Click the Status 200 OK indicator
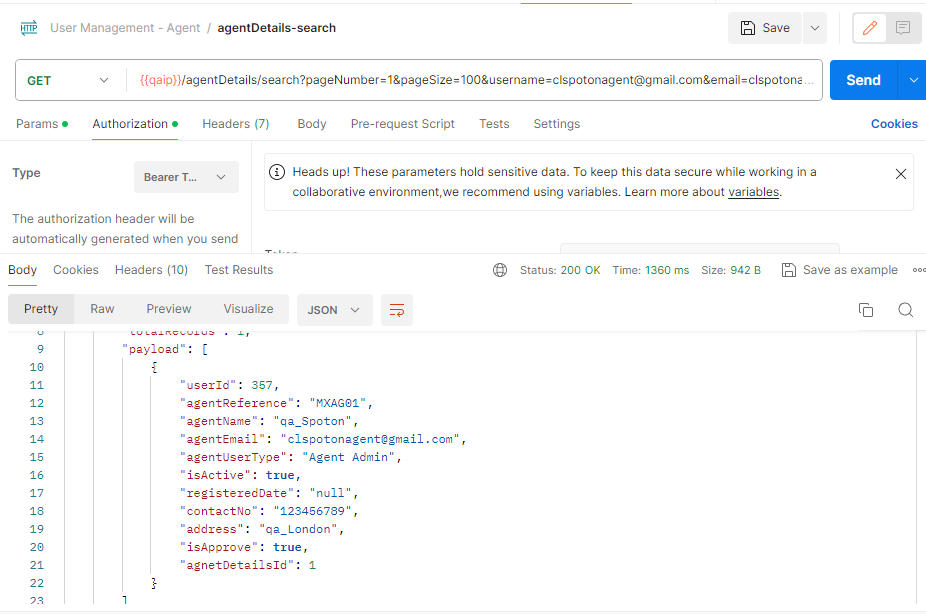 [x=560, y=270]
